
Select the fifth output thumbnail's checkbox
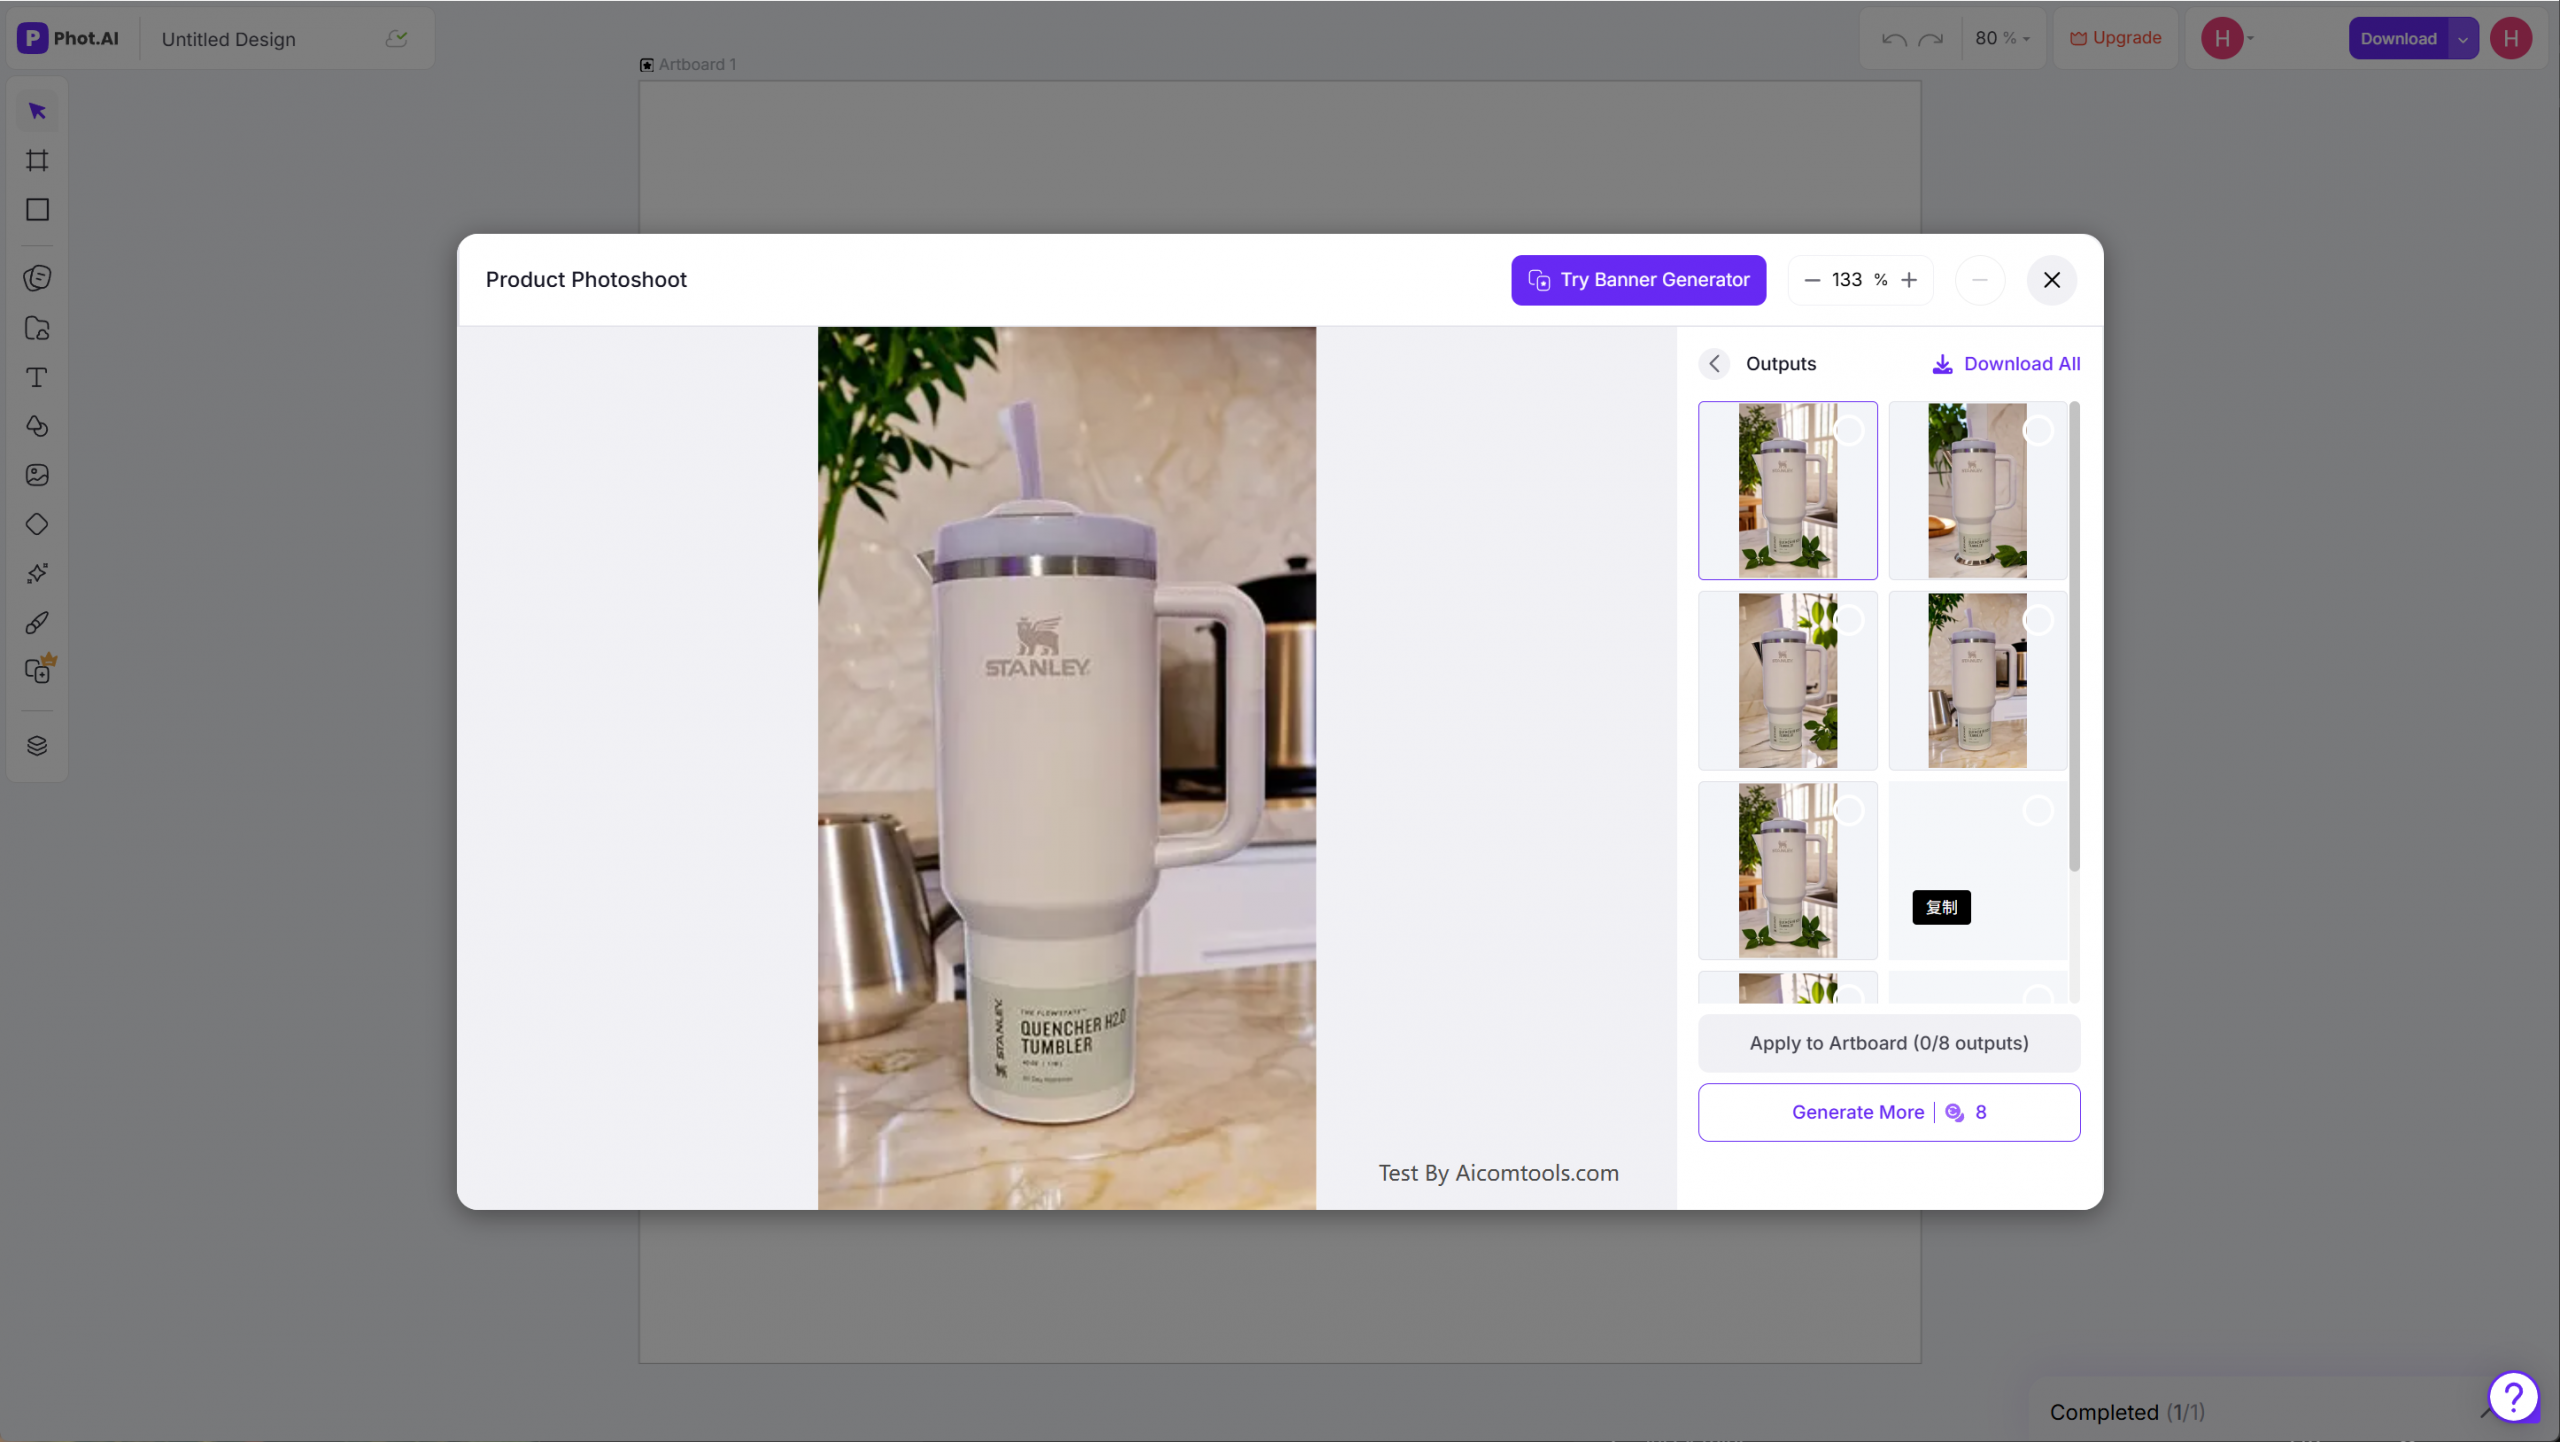click(1848, 811)
